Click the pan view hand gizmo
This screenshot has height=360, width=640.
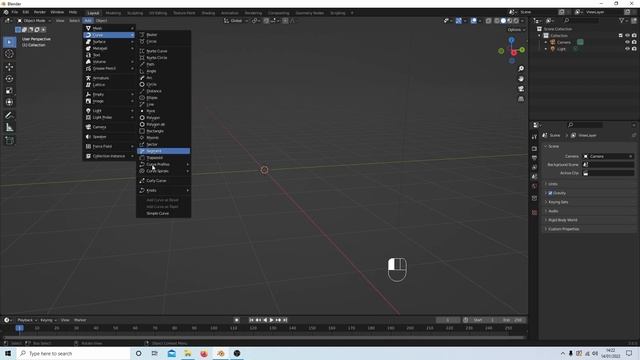coord(521,79)
